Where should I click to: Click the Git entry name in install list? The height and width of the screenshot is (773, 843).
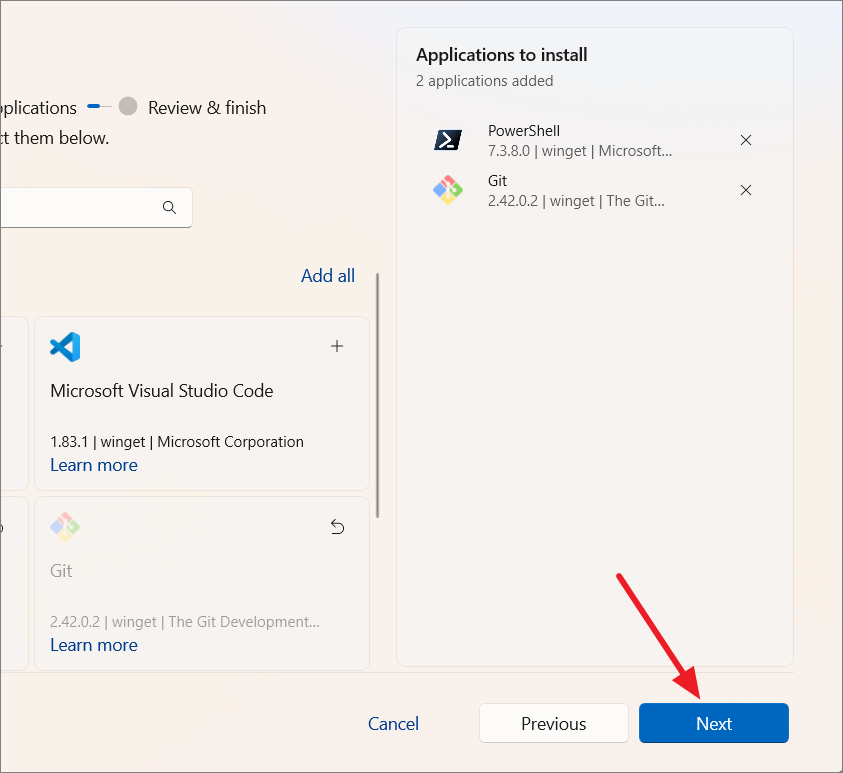click(497, 181)
